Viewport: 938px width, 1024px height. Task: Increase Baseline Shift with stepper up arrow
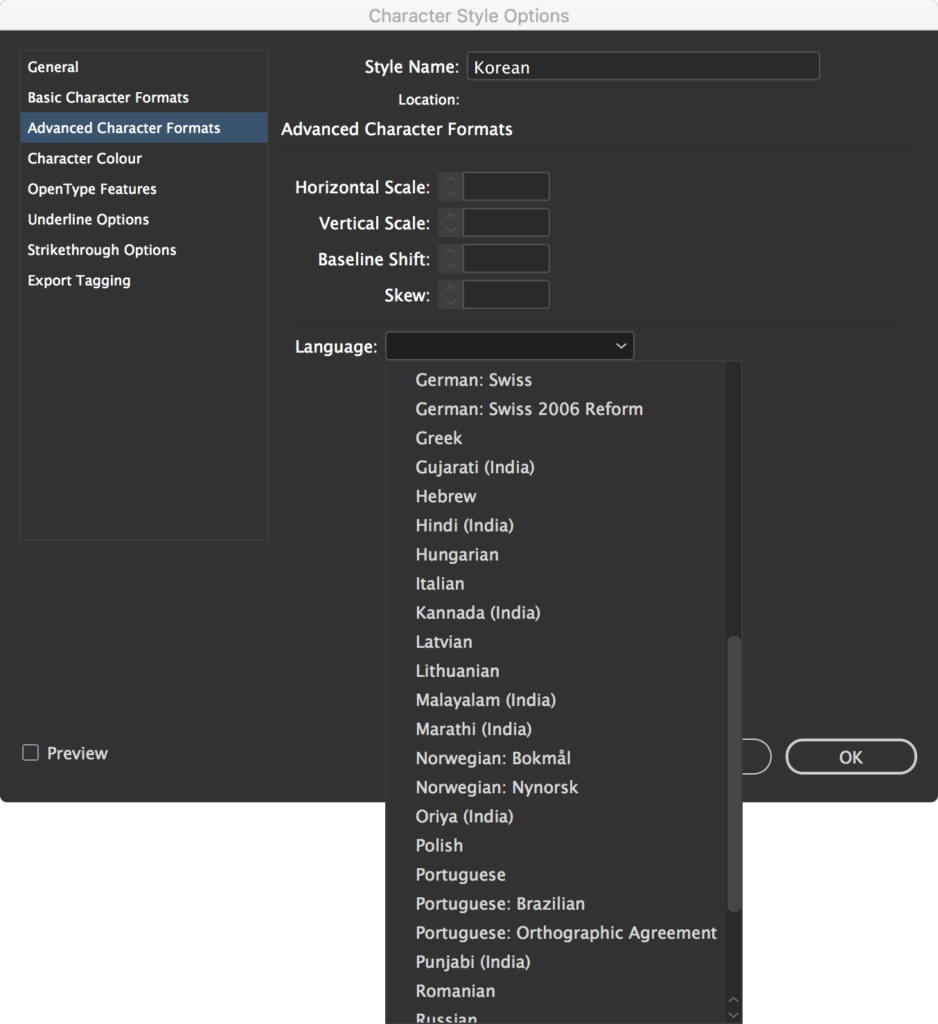[x=450, y=252]
